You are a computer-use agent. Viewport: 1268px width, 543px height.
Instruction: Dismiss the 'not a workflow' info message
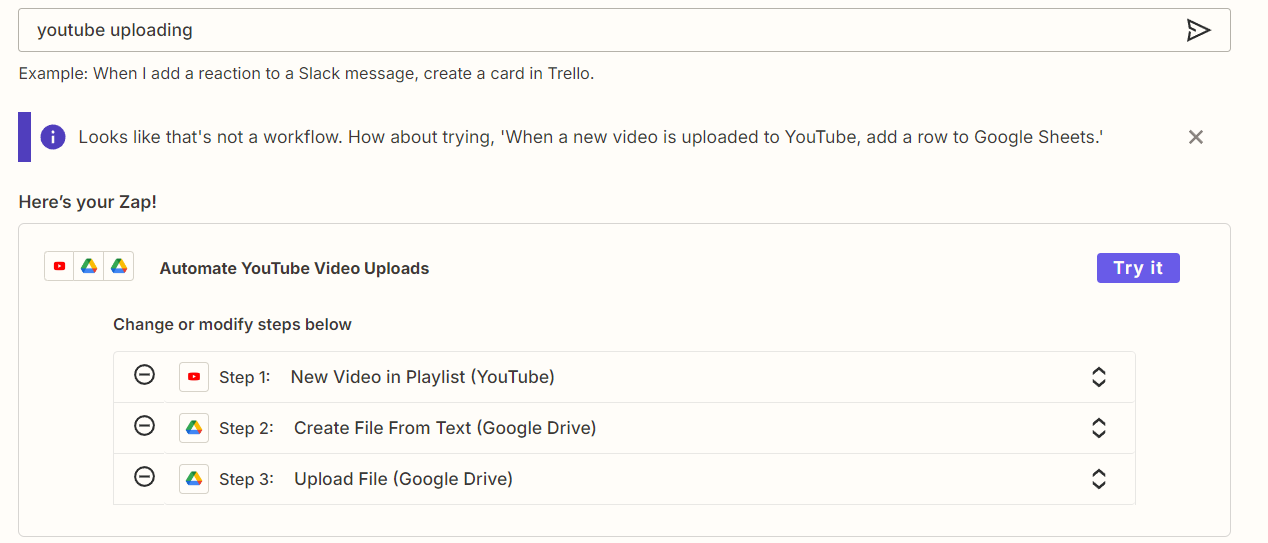point(1195,137)
